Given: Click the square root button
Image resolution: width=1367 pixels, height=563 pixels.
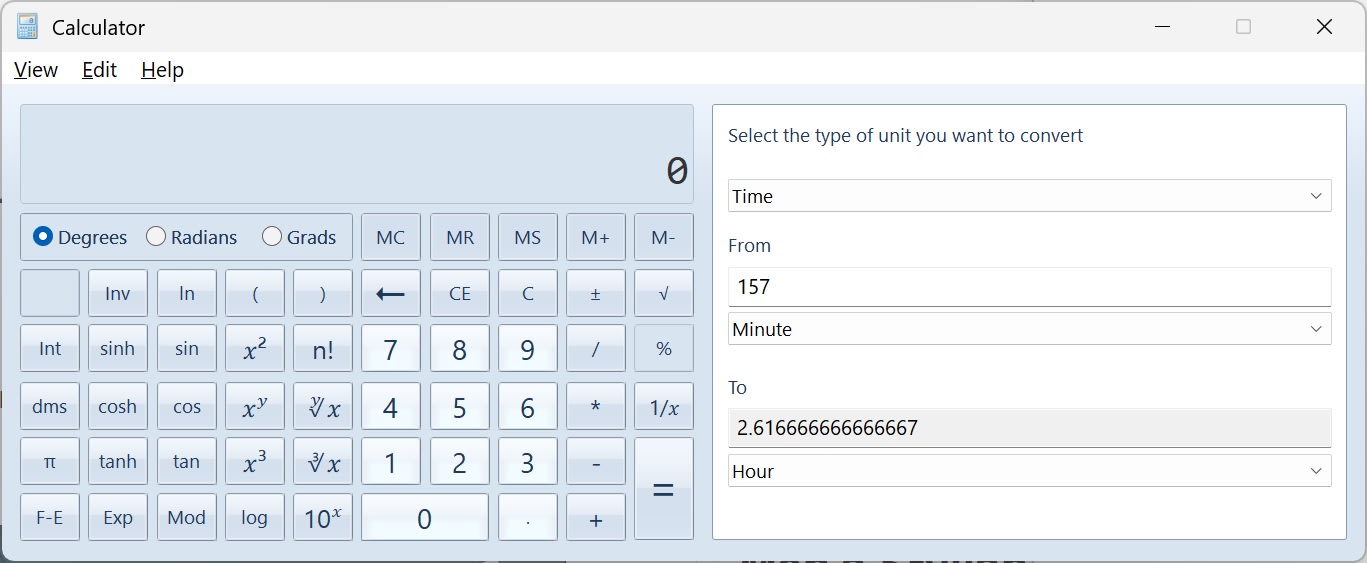Looking at the screenshot, I should coord(663,294).
